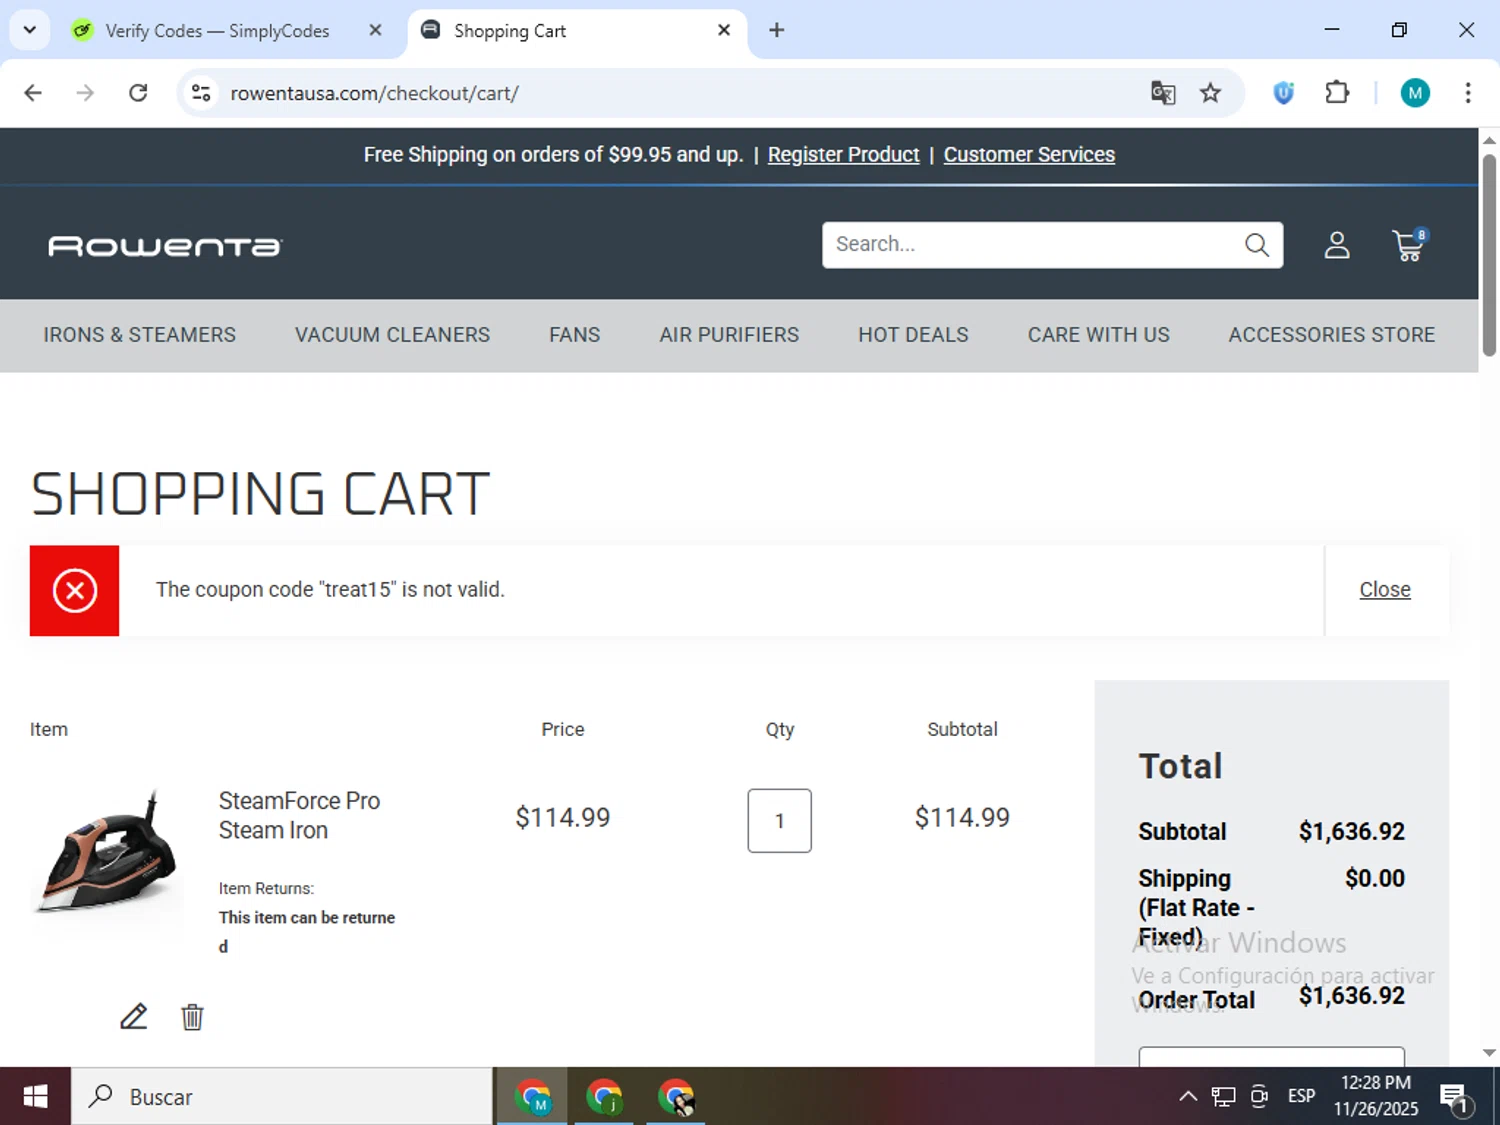Select the item price $114.99 under Price
1500x1125 pixels.
coord(563,818)
